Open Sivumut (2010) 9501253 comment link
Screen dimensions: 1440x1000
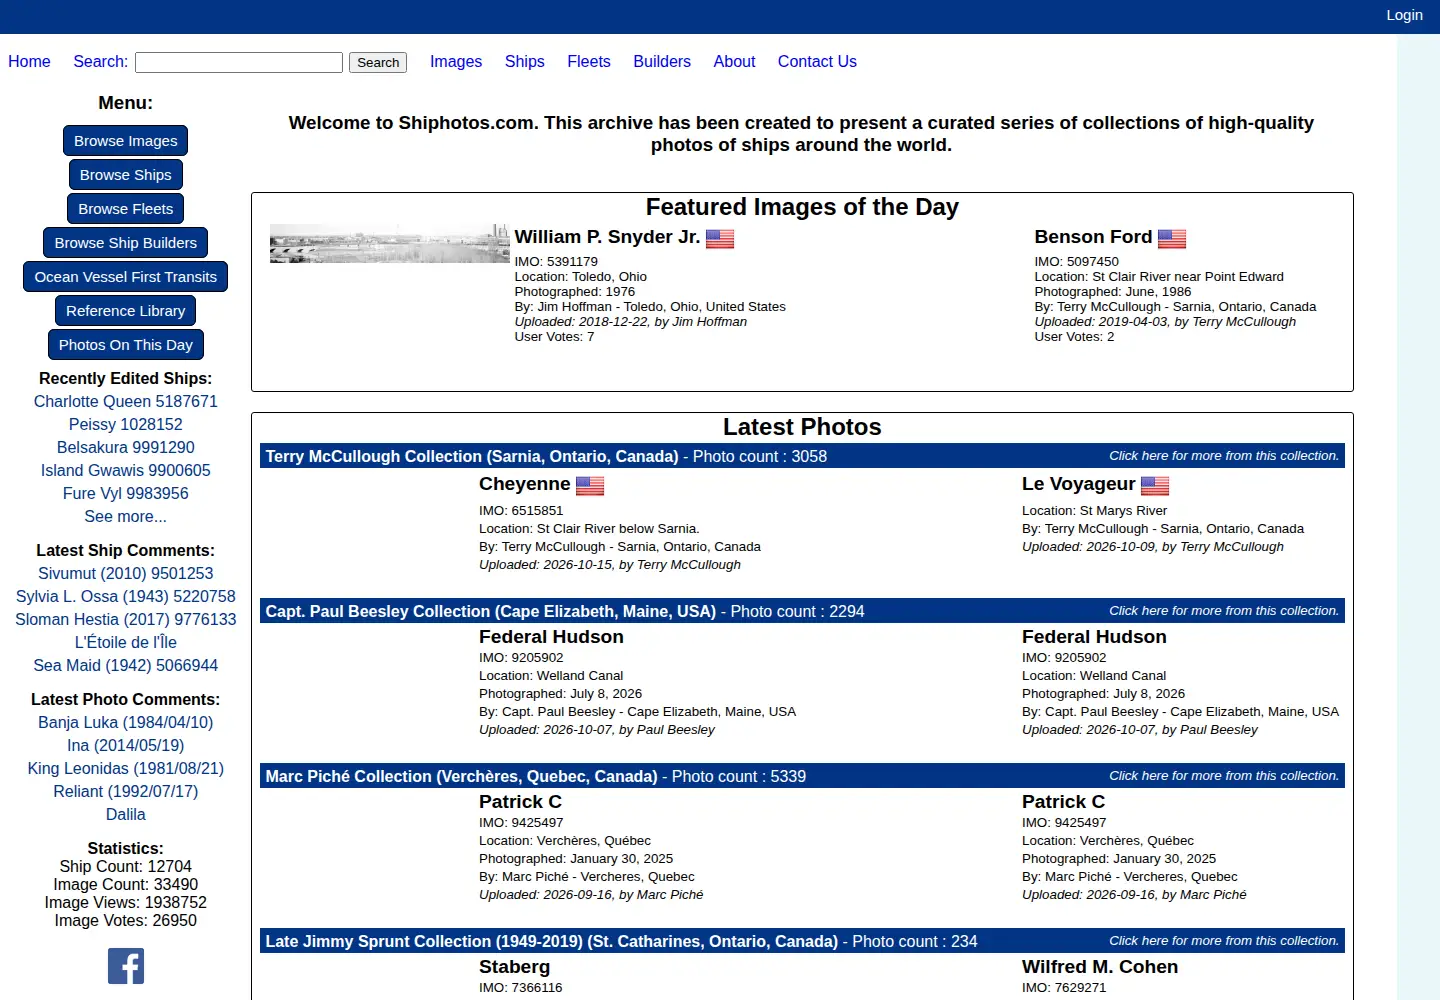click(126, 573)
